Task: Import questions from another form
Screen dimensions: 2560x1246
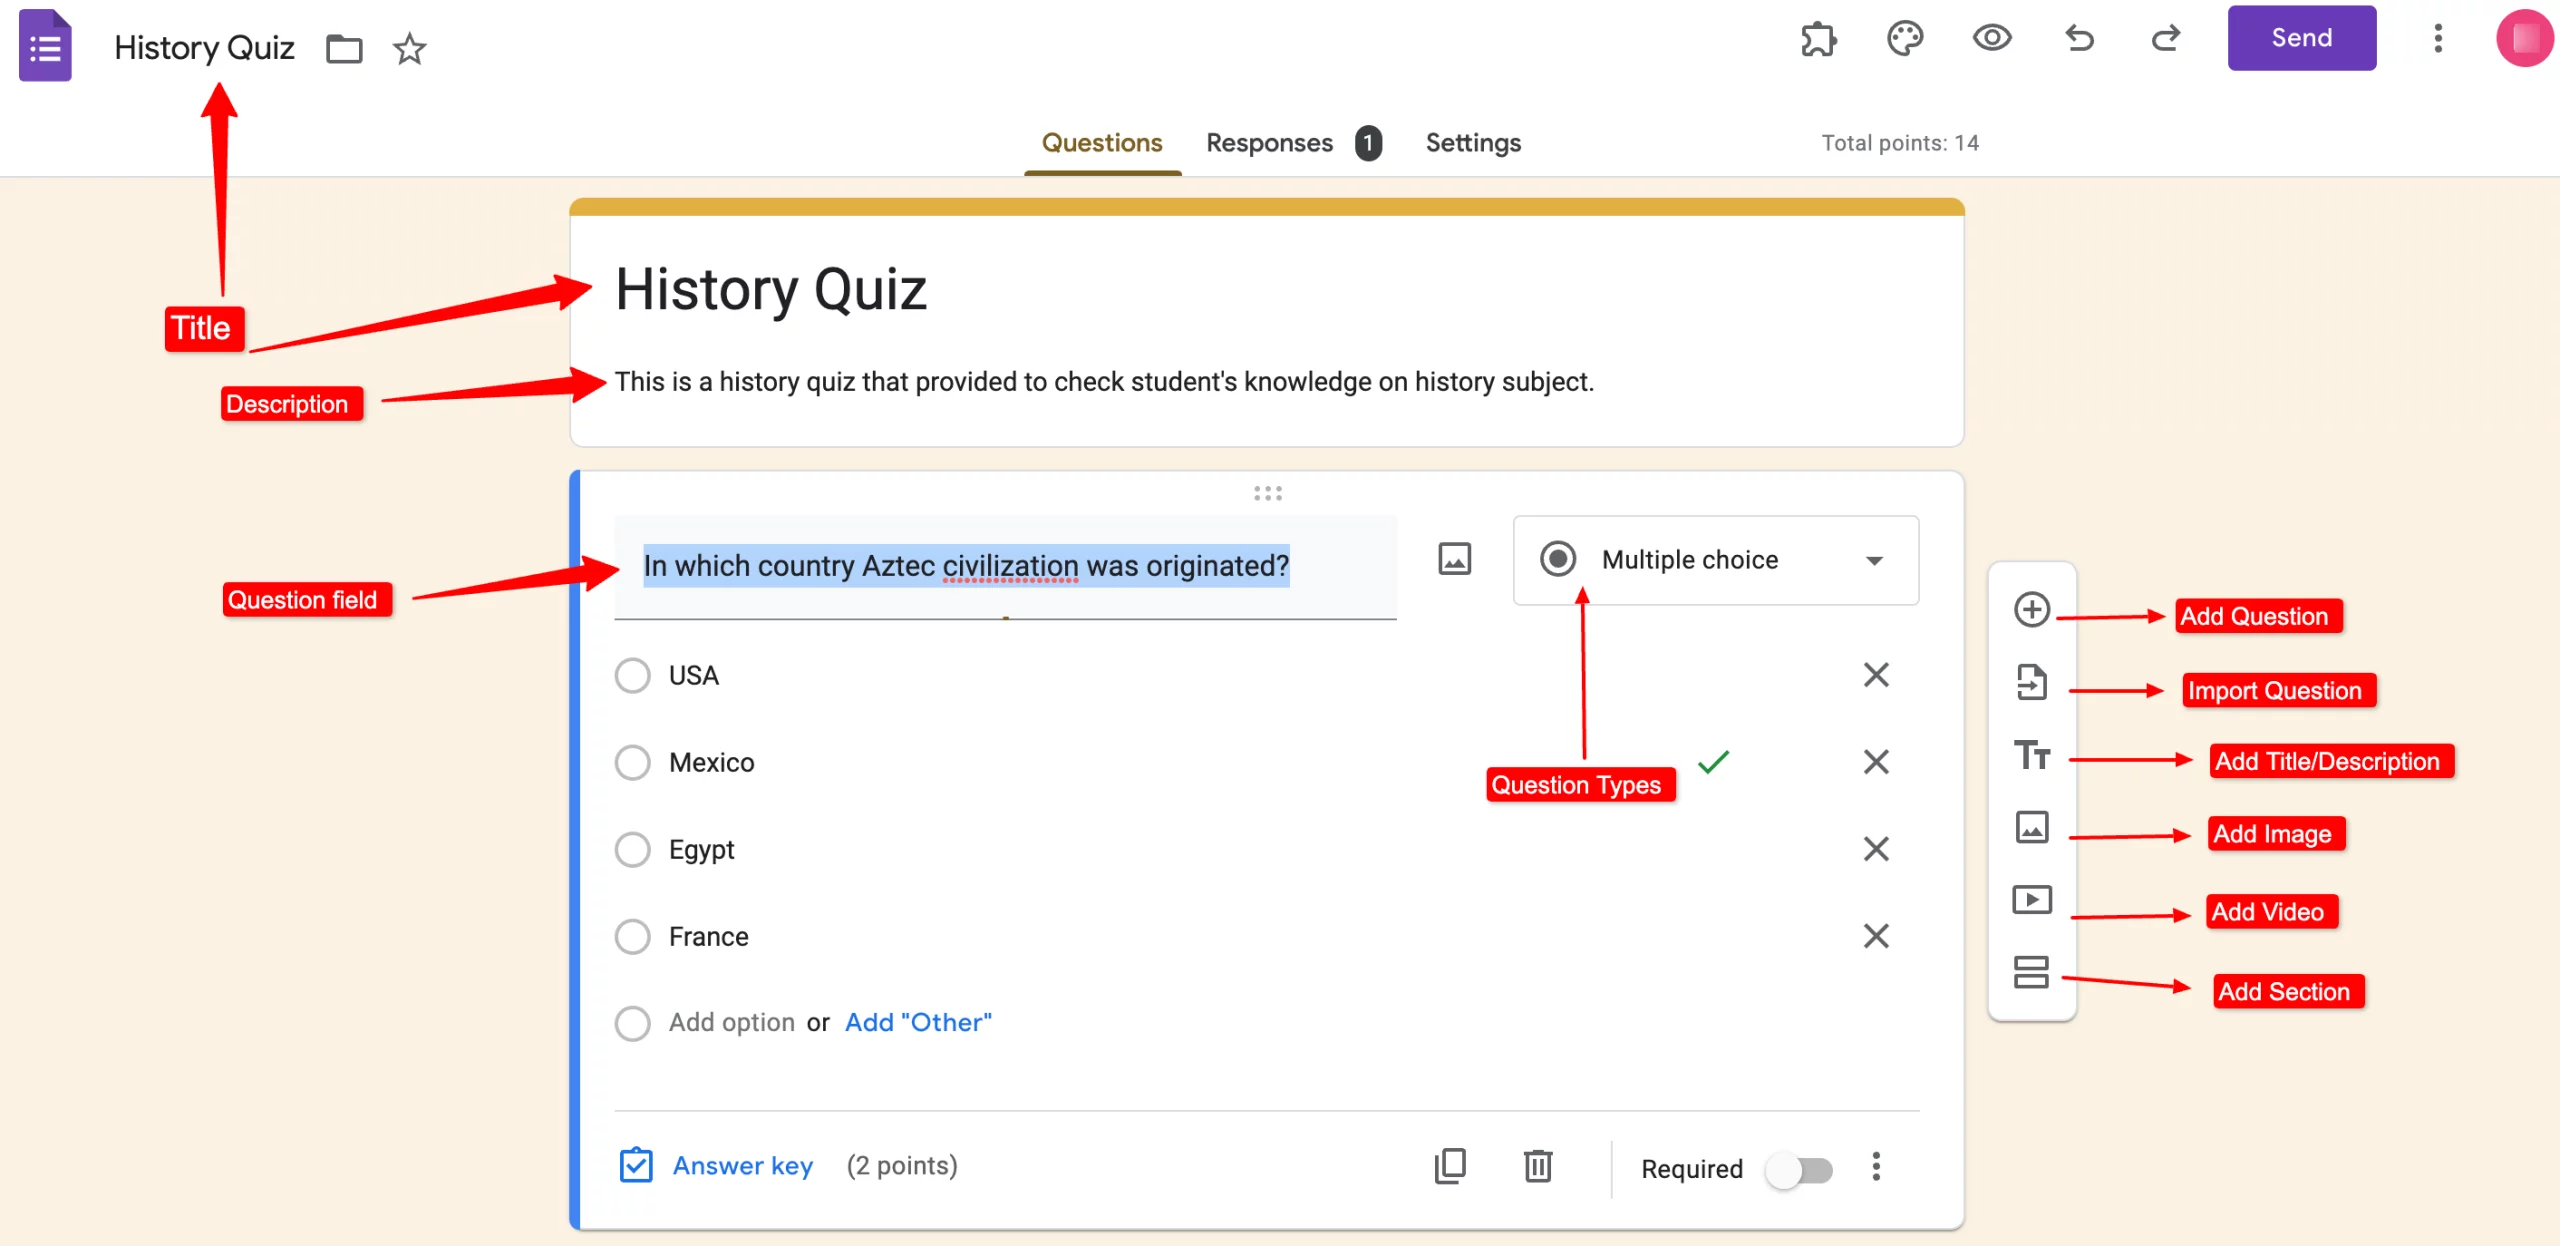Action: click(2032, 683)
